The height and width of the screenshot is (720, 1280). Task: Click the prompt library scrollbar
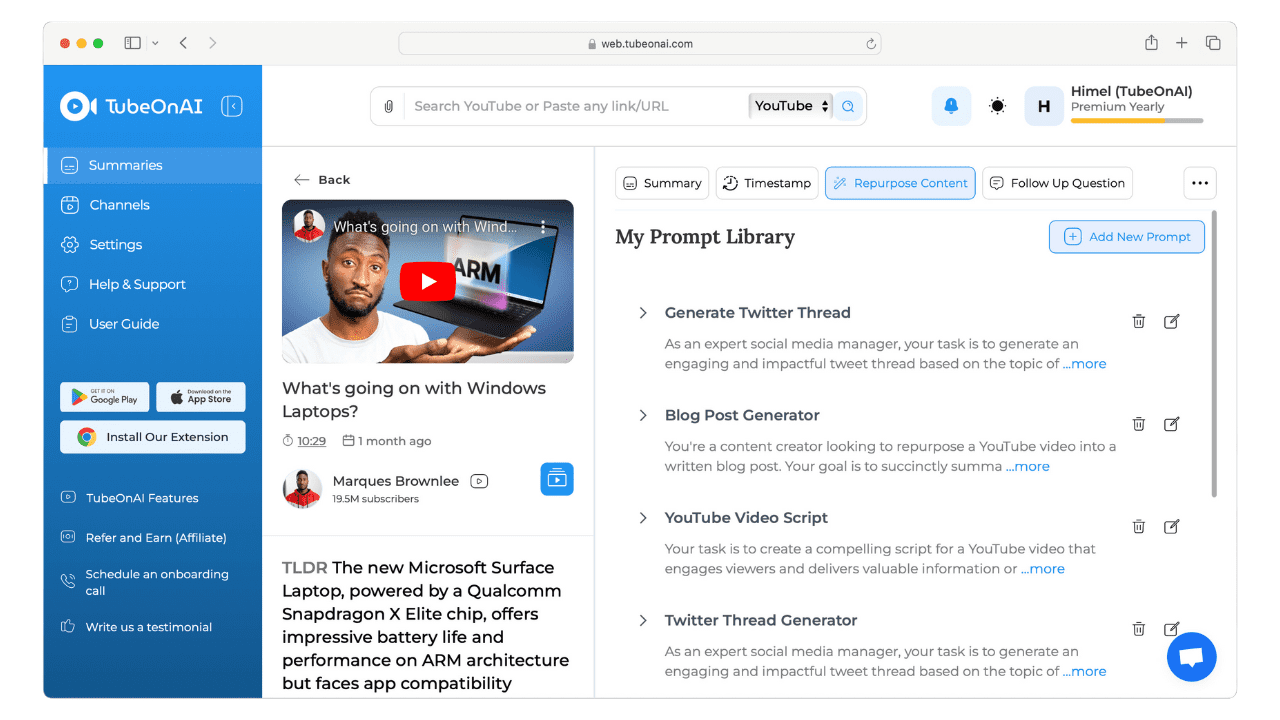(1215, 353)
